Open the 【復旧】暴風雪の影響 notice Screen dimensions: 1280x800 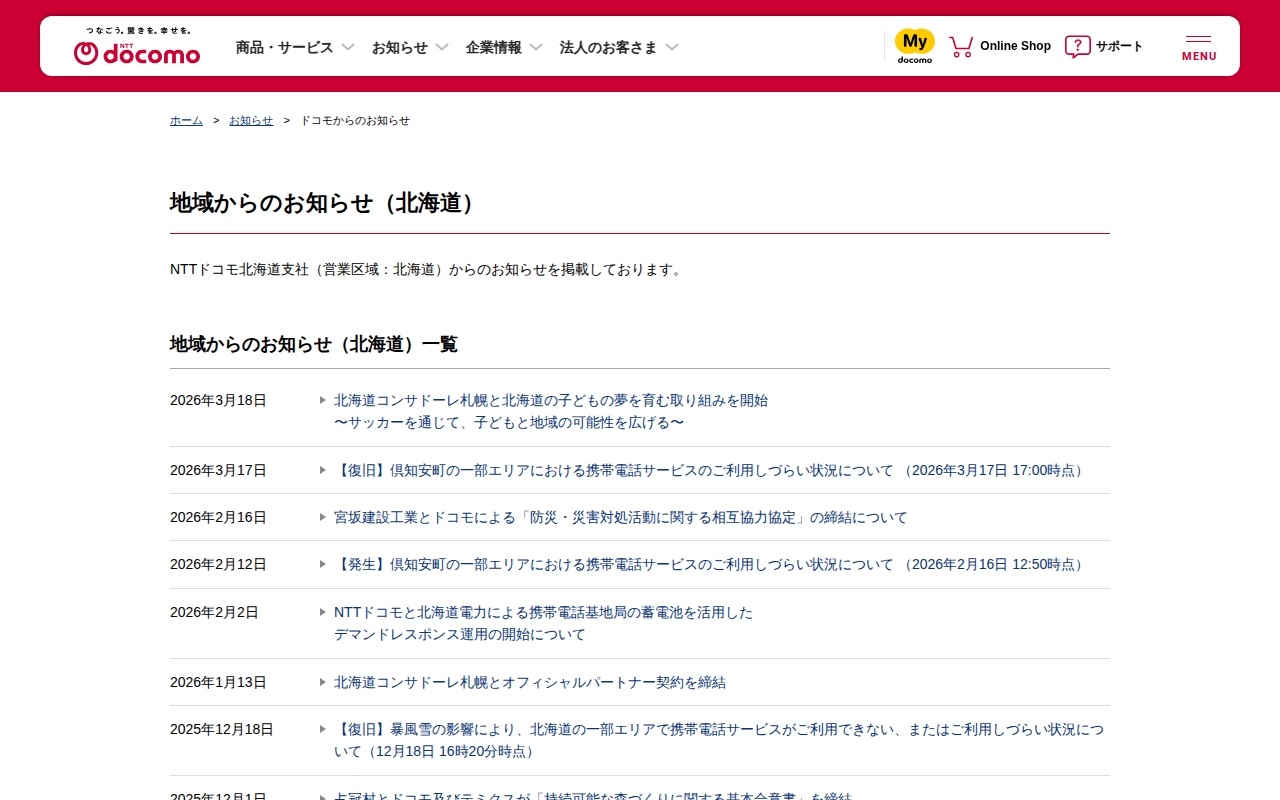pos(719,740)
